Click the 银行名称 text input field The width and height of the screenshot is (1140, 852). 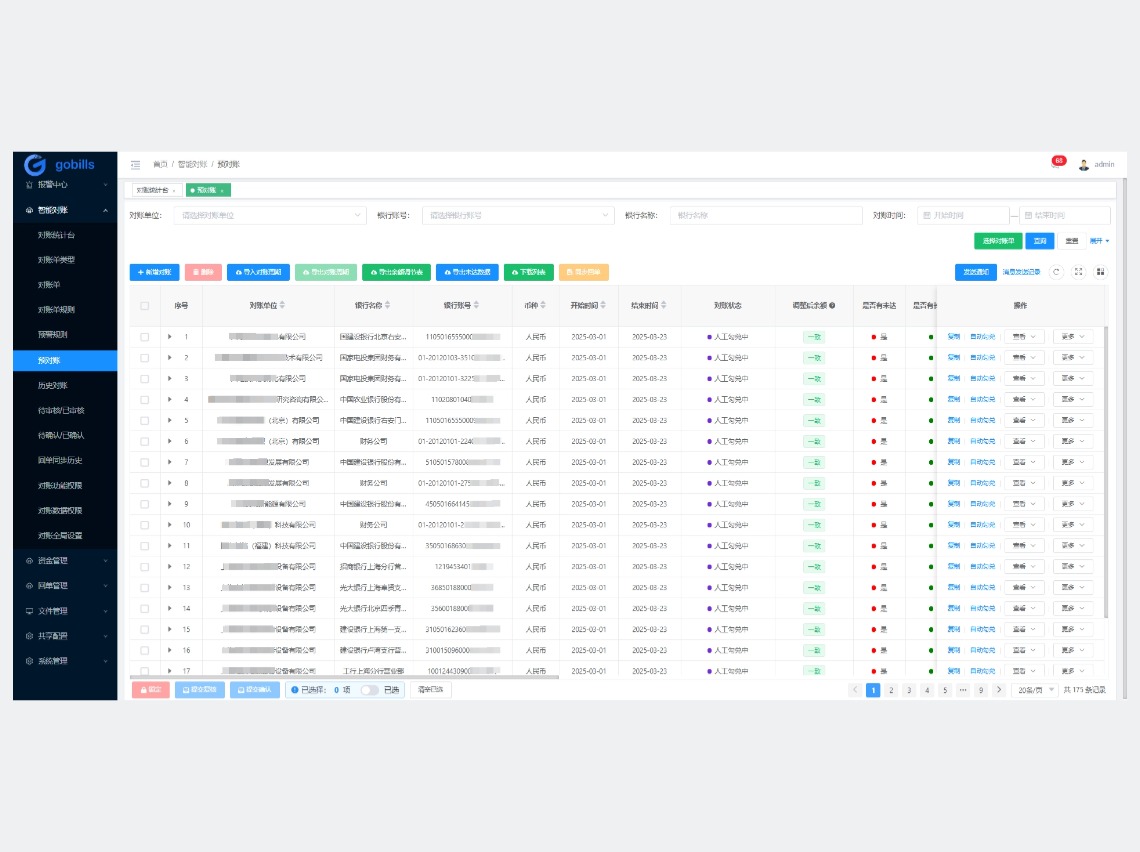765,215
